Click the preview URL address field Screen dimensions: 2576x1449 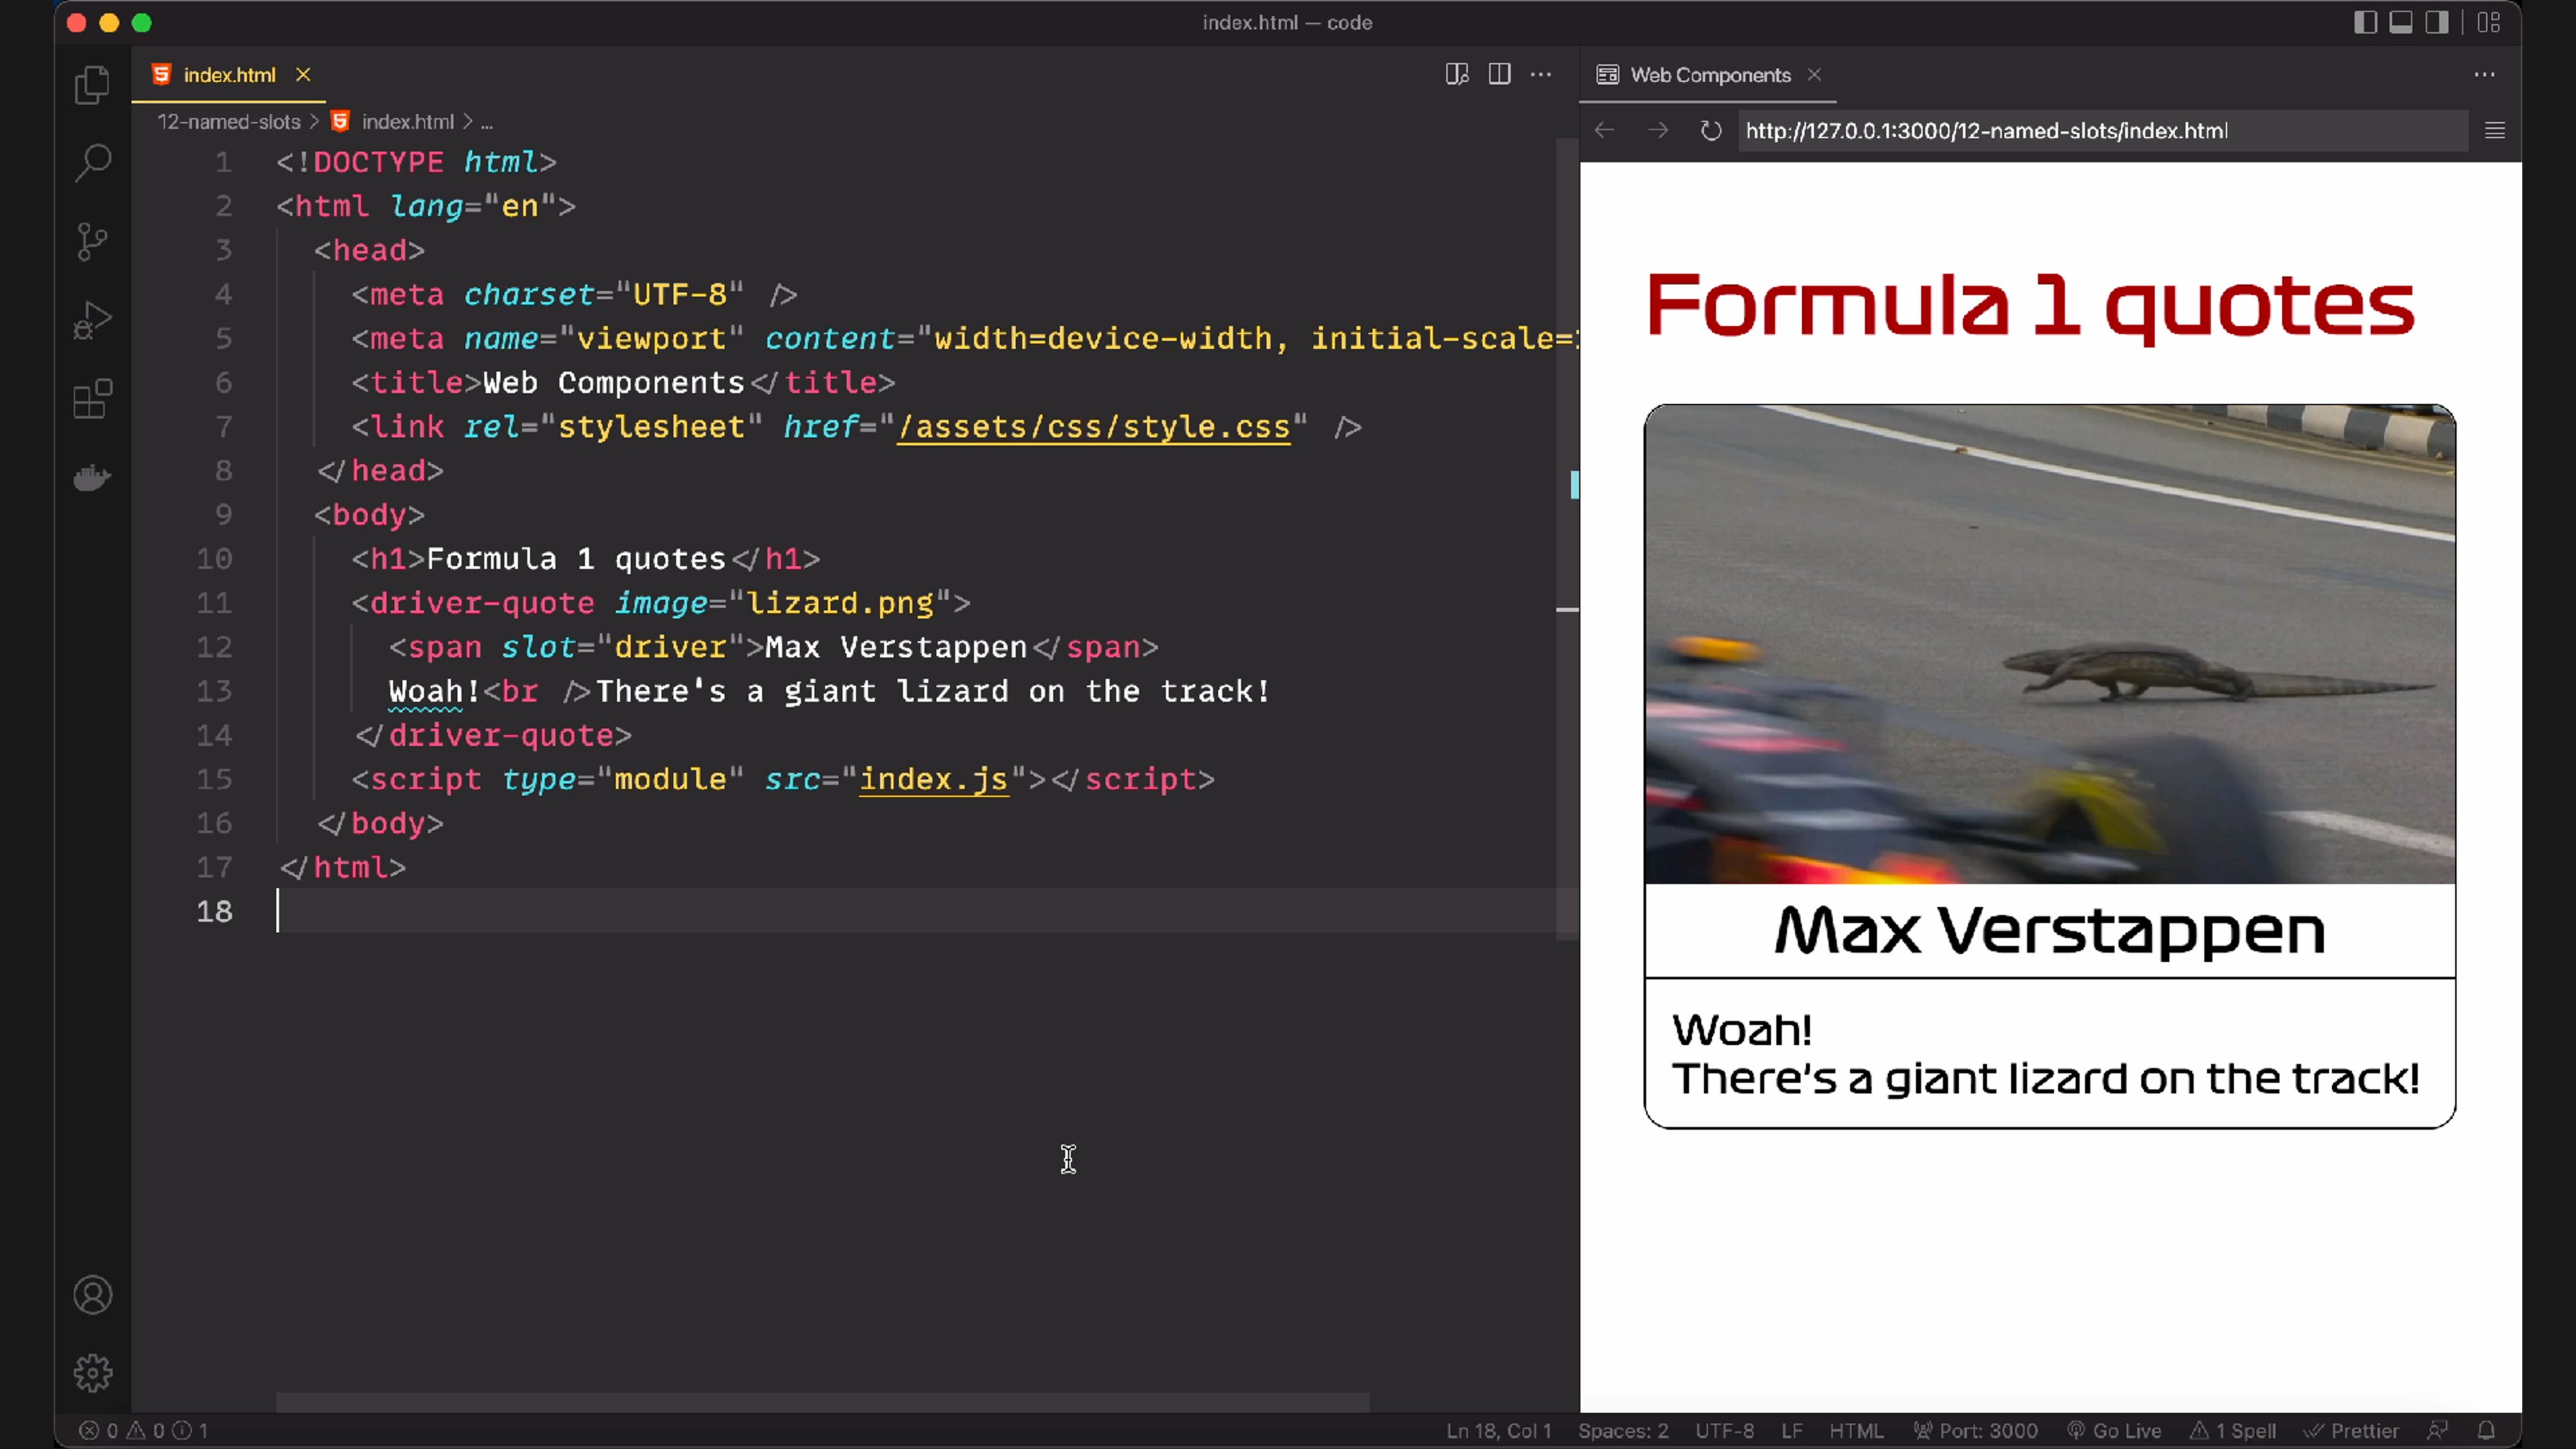(2100, 131)
